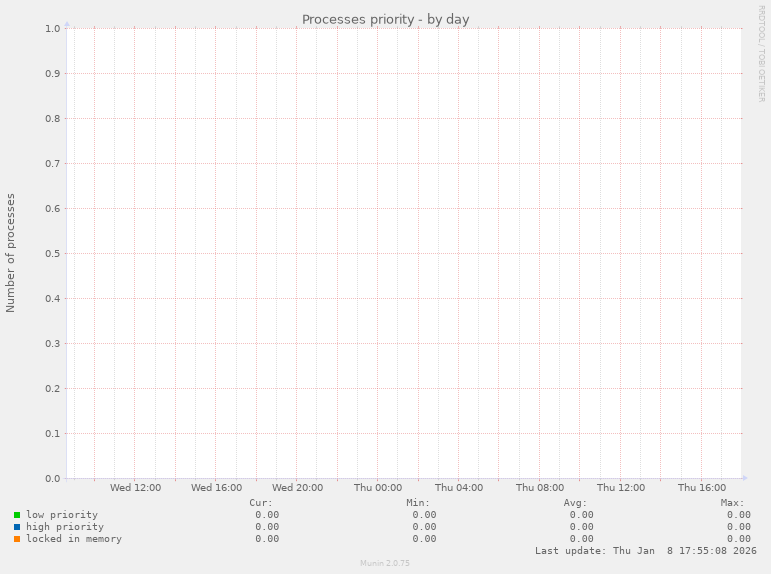Click the orange locked in memory swatch
771x574 pixels.
tap(17, 539)
